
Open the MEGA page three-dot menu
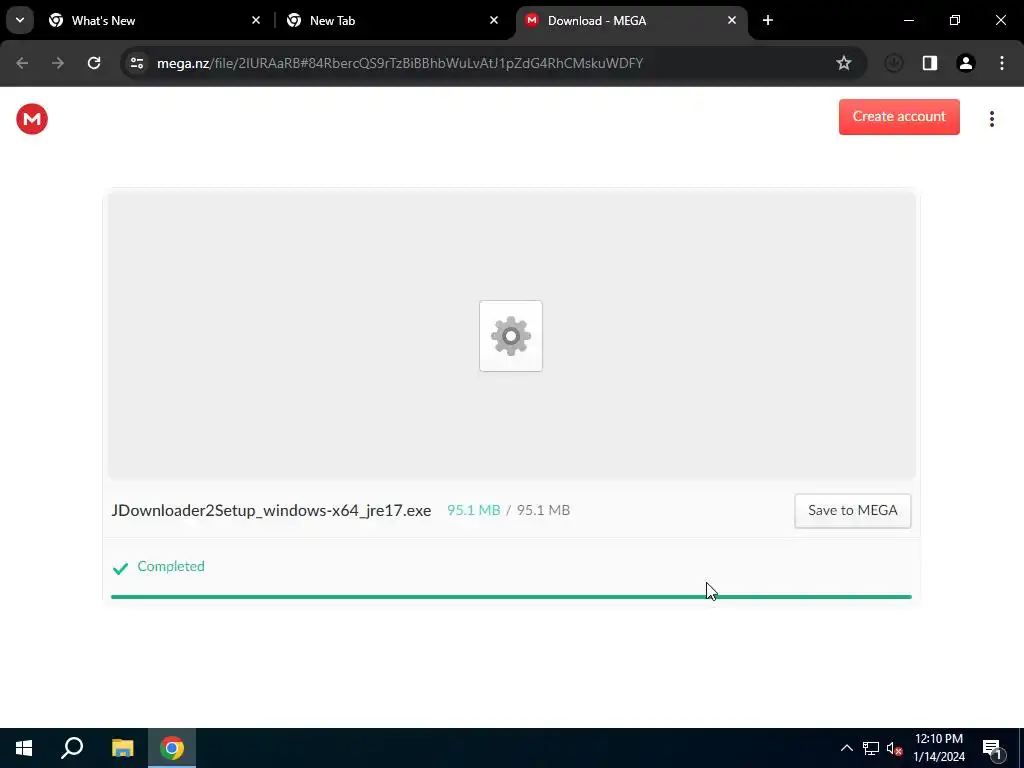coord(991,119)
